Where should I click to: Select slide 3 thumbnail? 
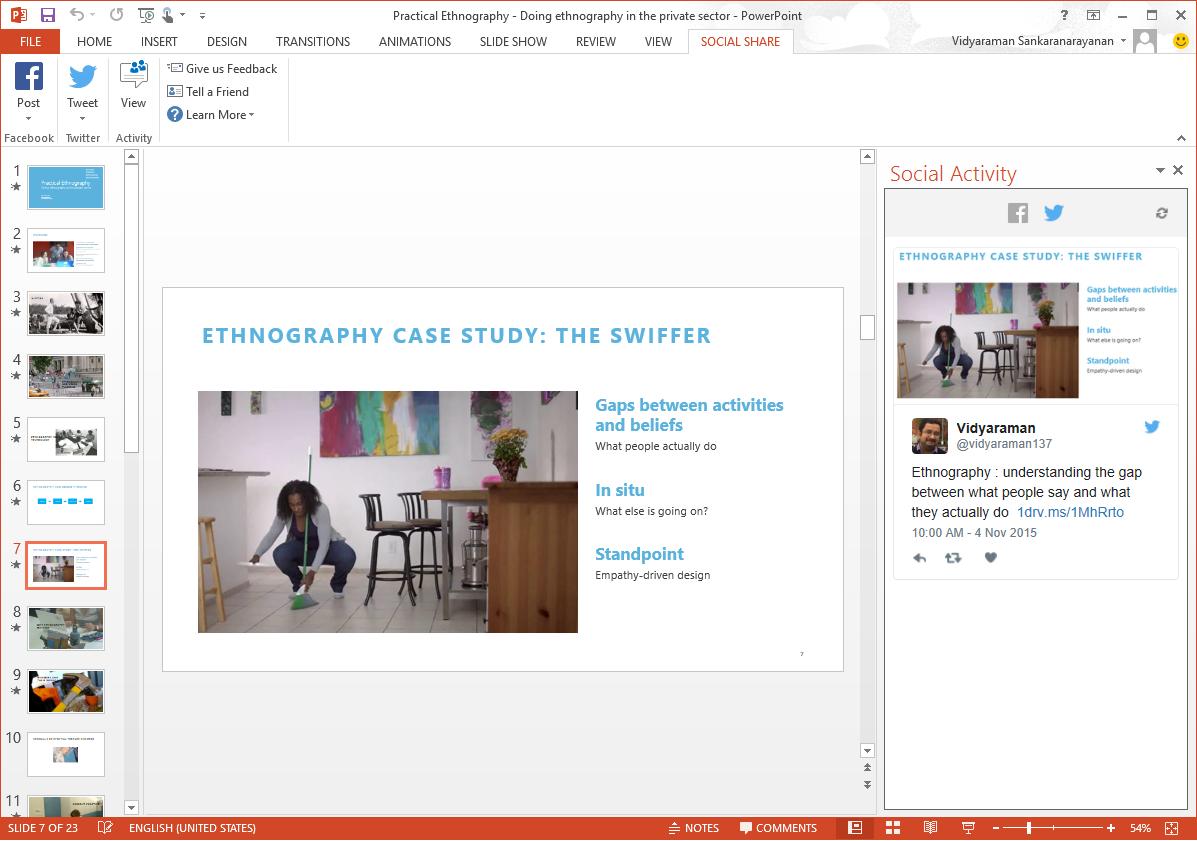click(66, 313)
